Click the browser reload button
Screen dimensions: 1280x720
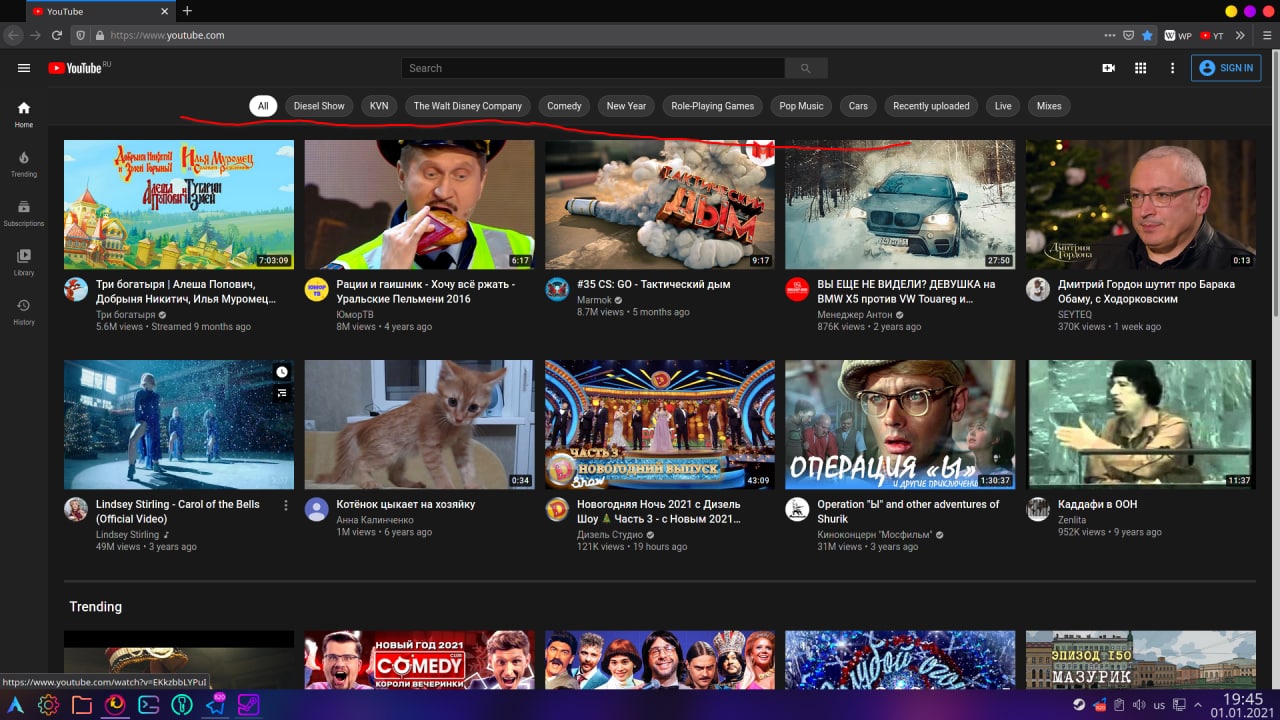click(x=58, y=35)
